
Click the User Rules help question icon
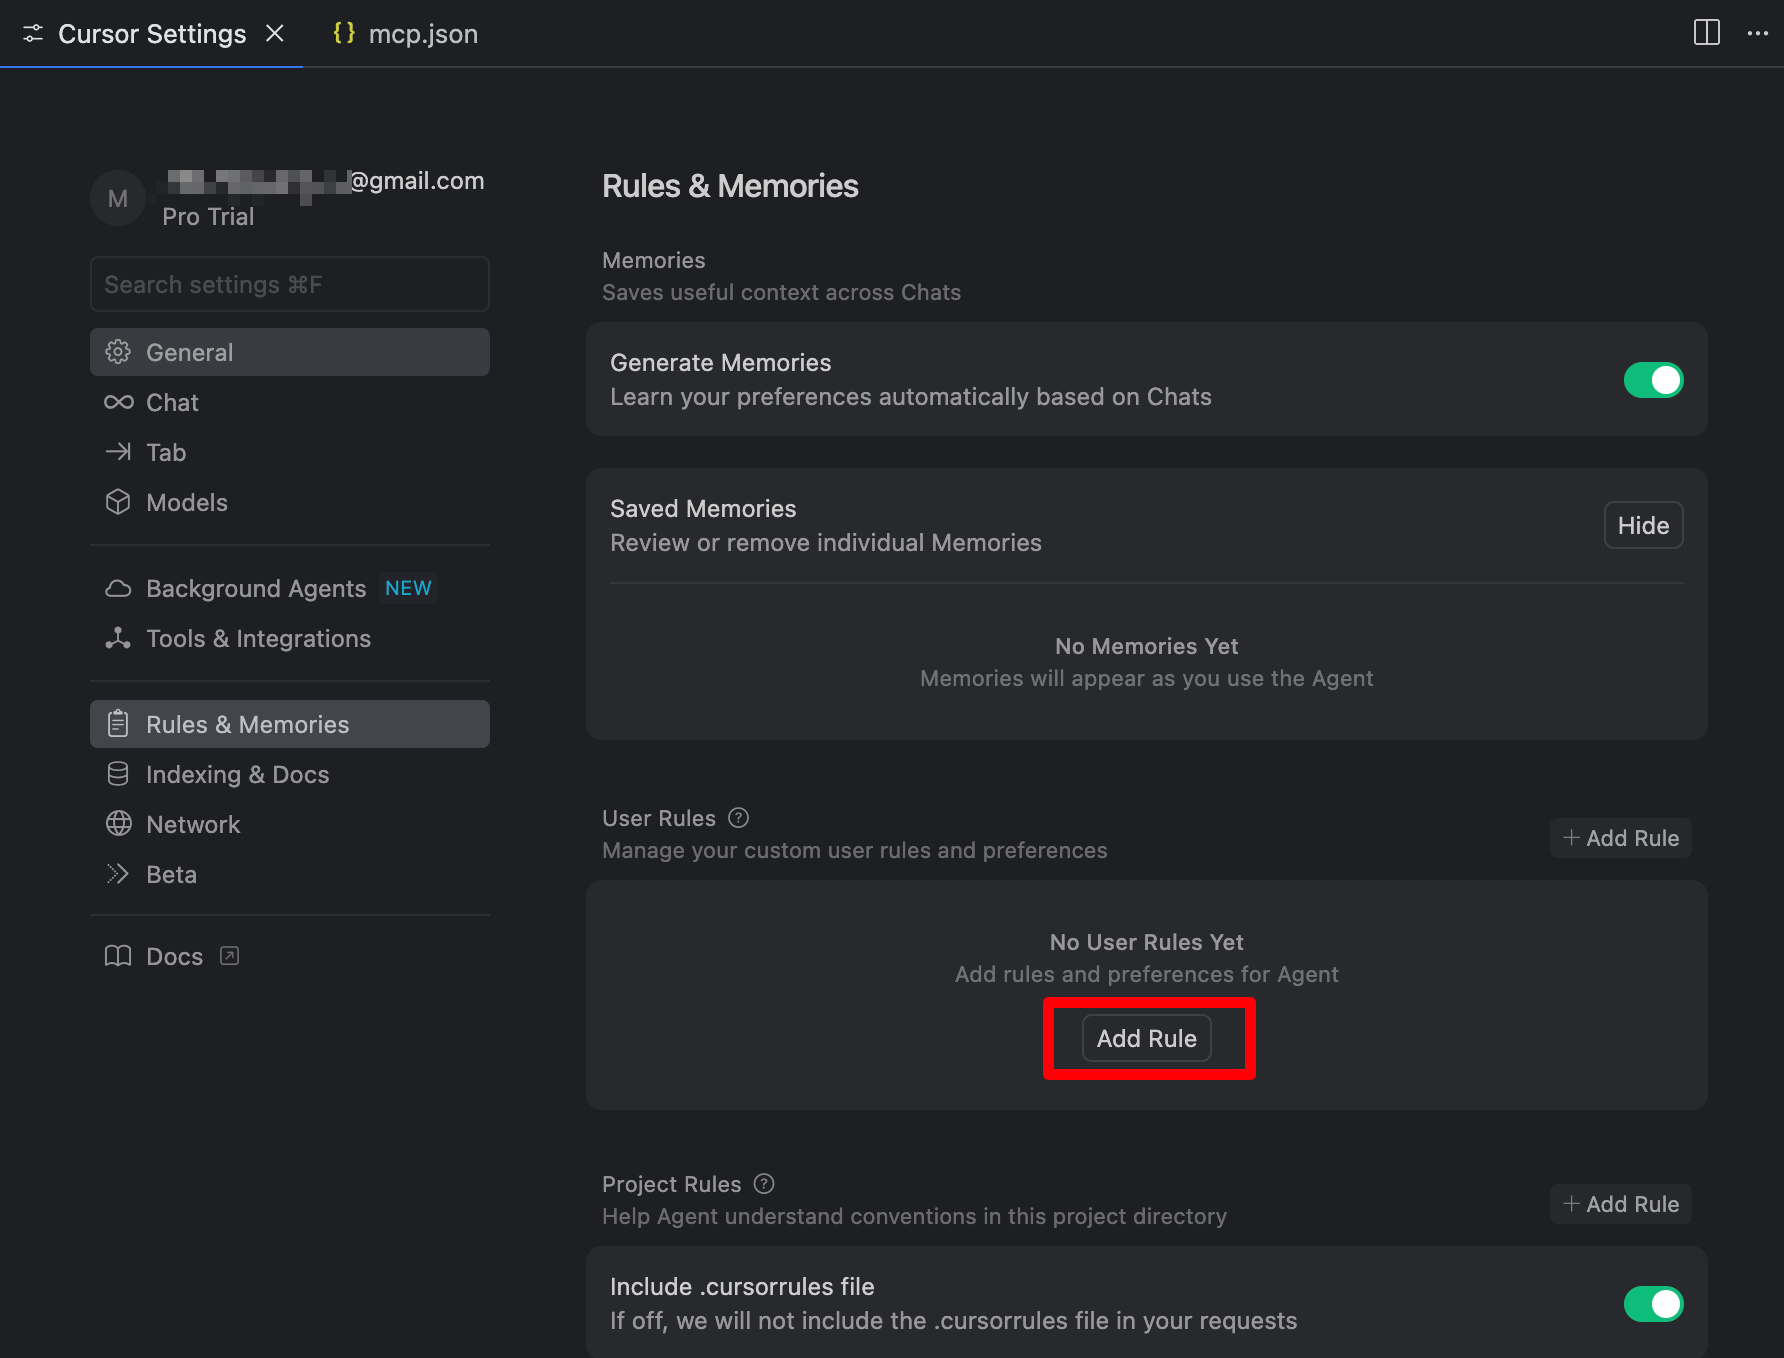click(738, 818)
